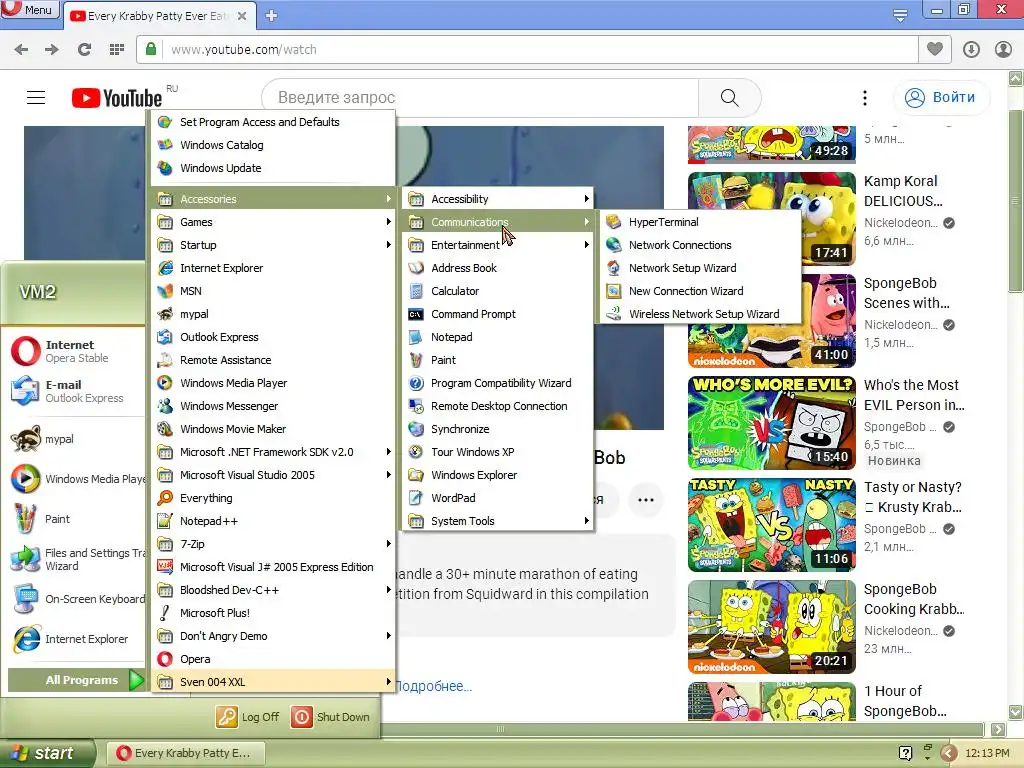Launch Microsoft Plus!

click(x=273, y=613)
